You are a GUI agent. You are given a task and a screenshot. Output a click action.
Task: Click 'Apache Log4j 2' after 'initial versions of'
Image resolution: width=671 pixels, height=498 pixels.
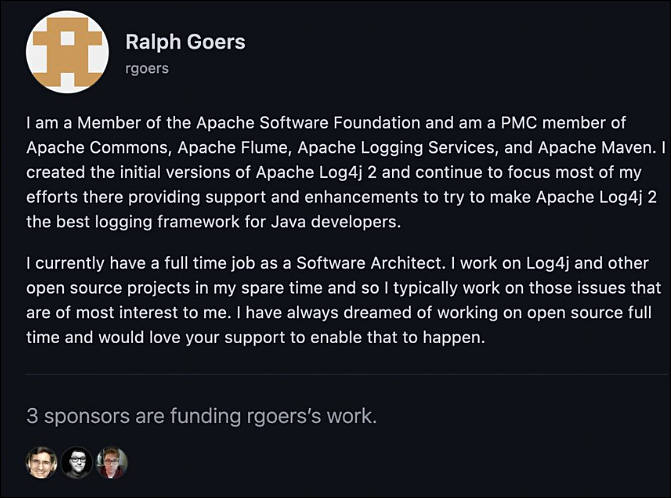(x=316, y=172)
